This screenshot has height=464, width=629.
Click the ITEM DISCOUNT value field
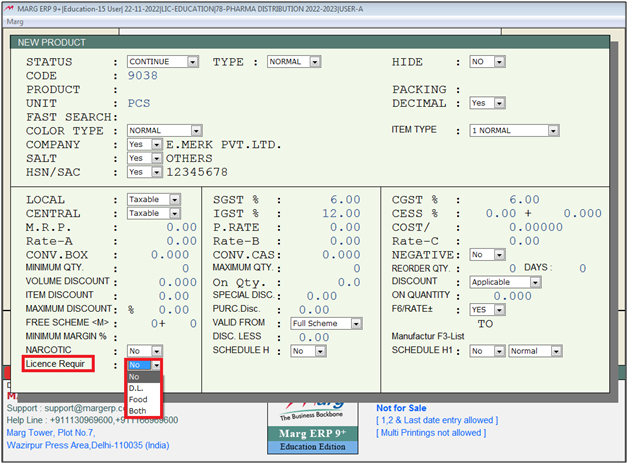click(174, 296)
